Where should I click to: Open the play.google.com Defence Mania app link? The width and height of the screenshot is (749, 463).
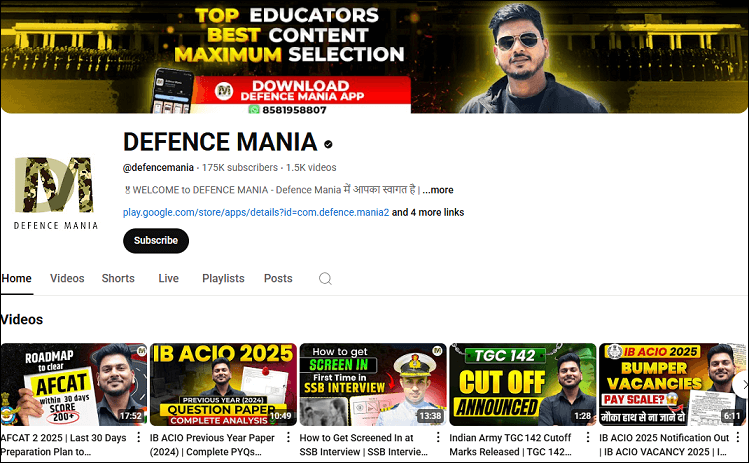click(x=256, y=212)
